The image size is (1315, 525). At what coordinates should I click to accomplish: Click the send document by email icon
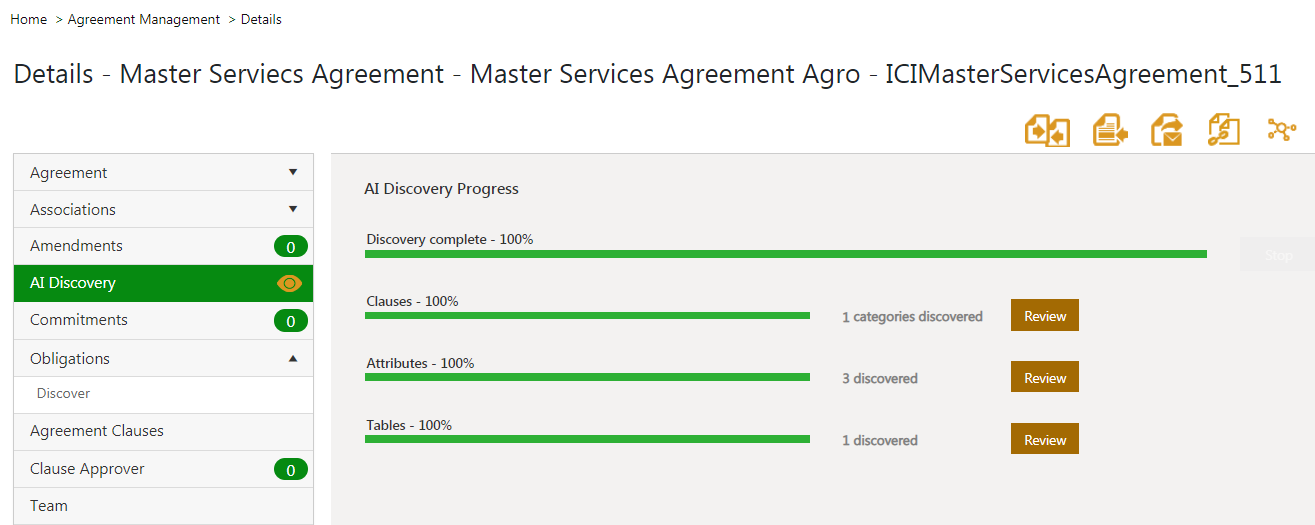point(1167,131)
